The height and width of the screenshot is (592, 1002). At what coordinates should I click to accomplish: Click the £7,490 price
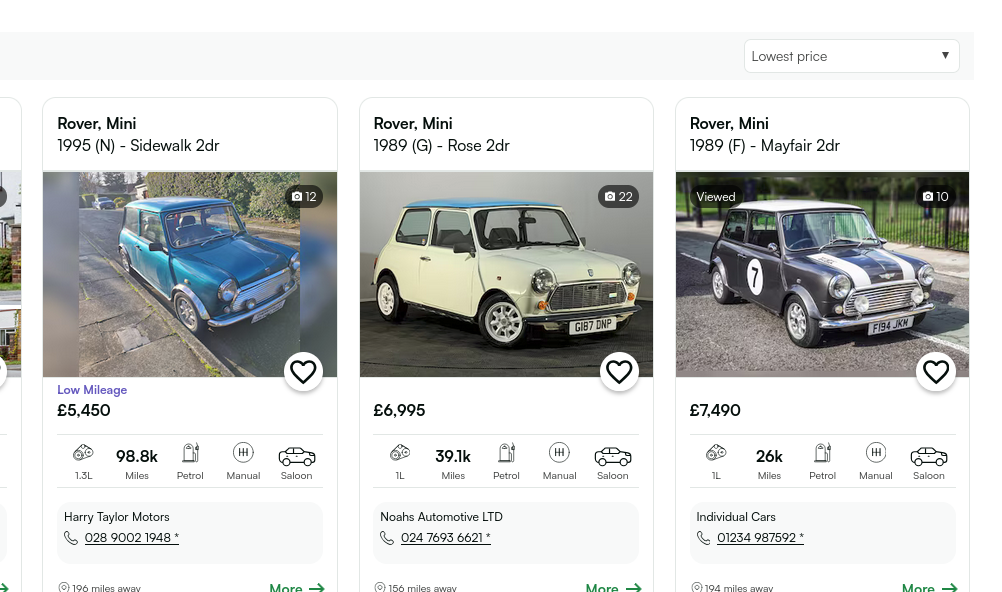click(x=715, y=410)
